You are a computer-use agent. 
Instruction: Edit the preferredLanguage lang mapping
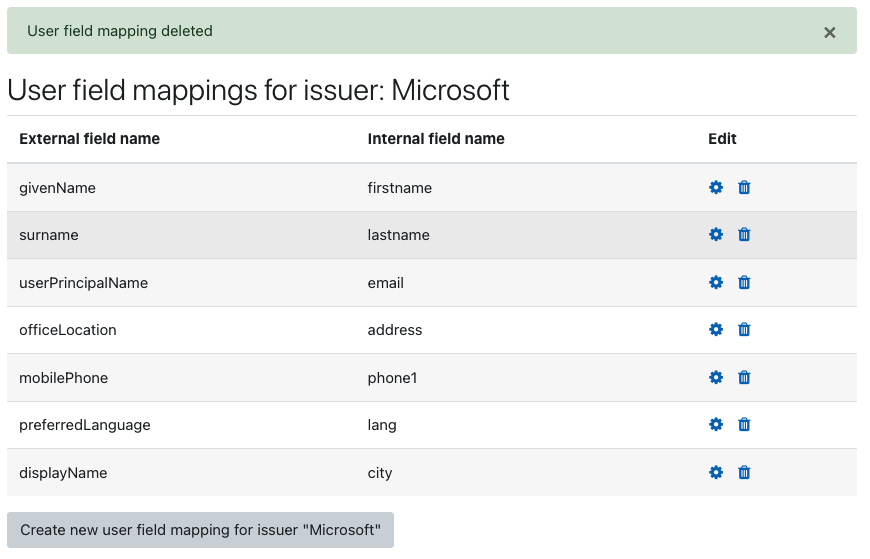pyautogui.click(x=716, y=425)
